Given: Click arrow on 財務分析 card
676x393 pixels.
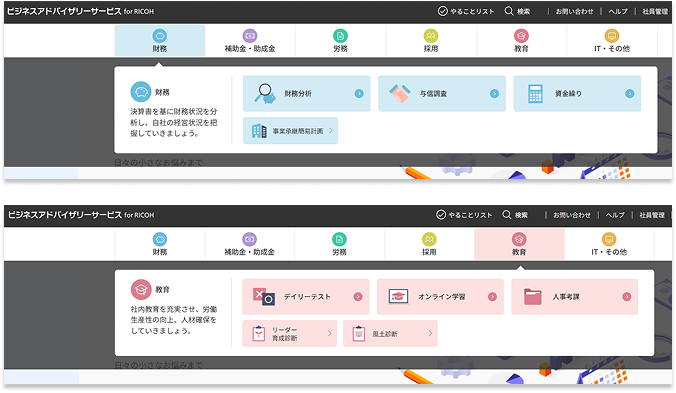Looking at the screenshot, I should [x=359, y=94].
